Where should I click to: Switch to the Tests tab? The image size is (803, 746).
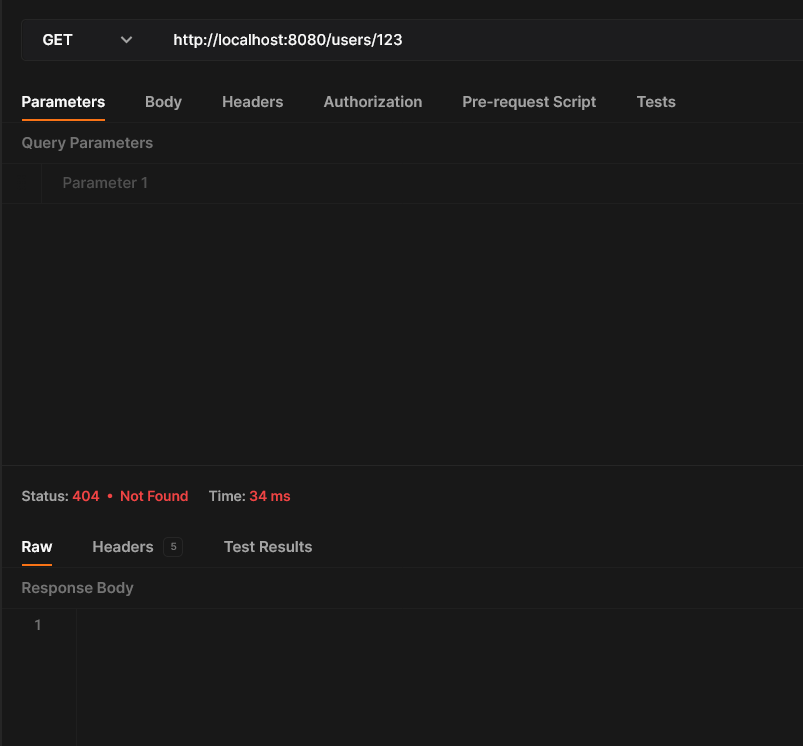point(656,102)
